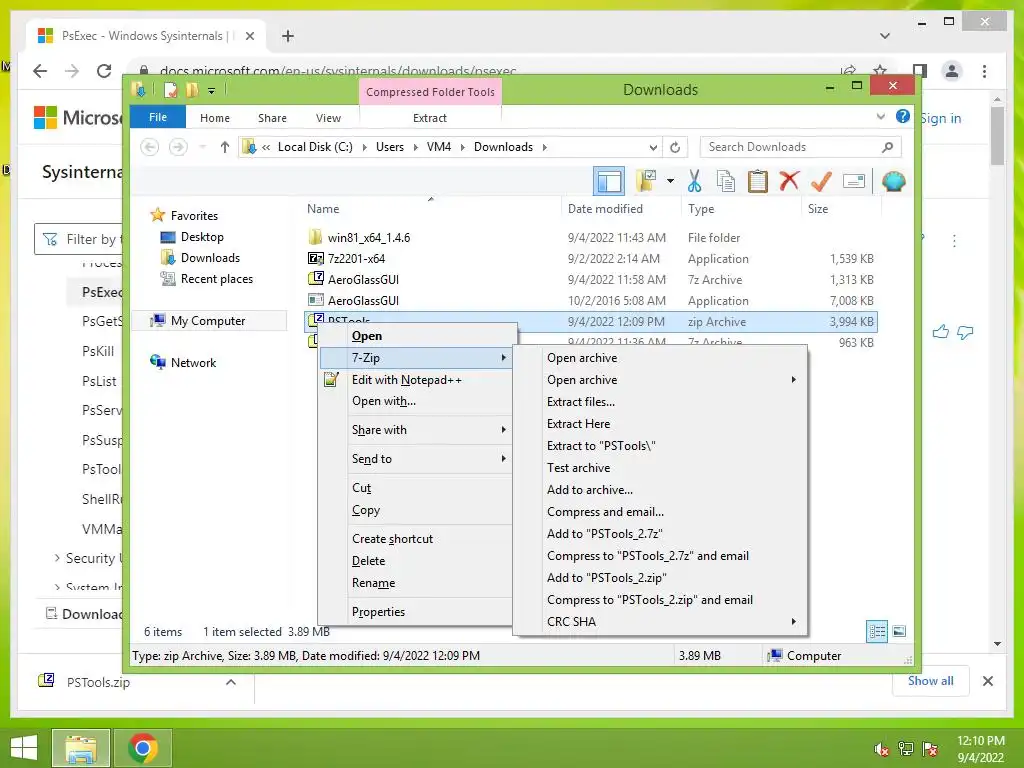1024x768 pixels.
Task: Click the orange checkmark Properties icon
Action: [821, 181]
